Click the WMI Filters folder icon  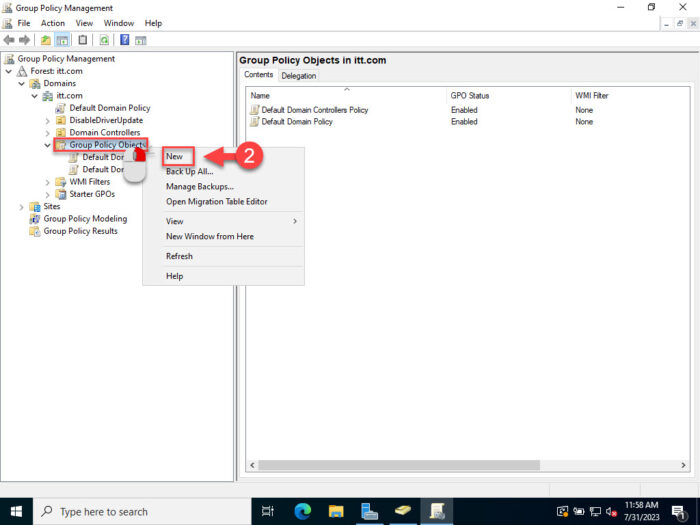(61, 182)
